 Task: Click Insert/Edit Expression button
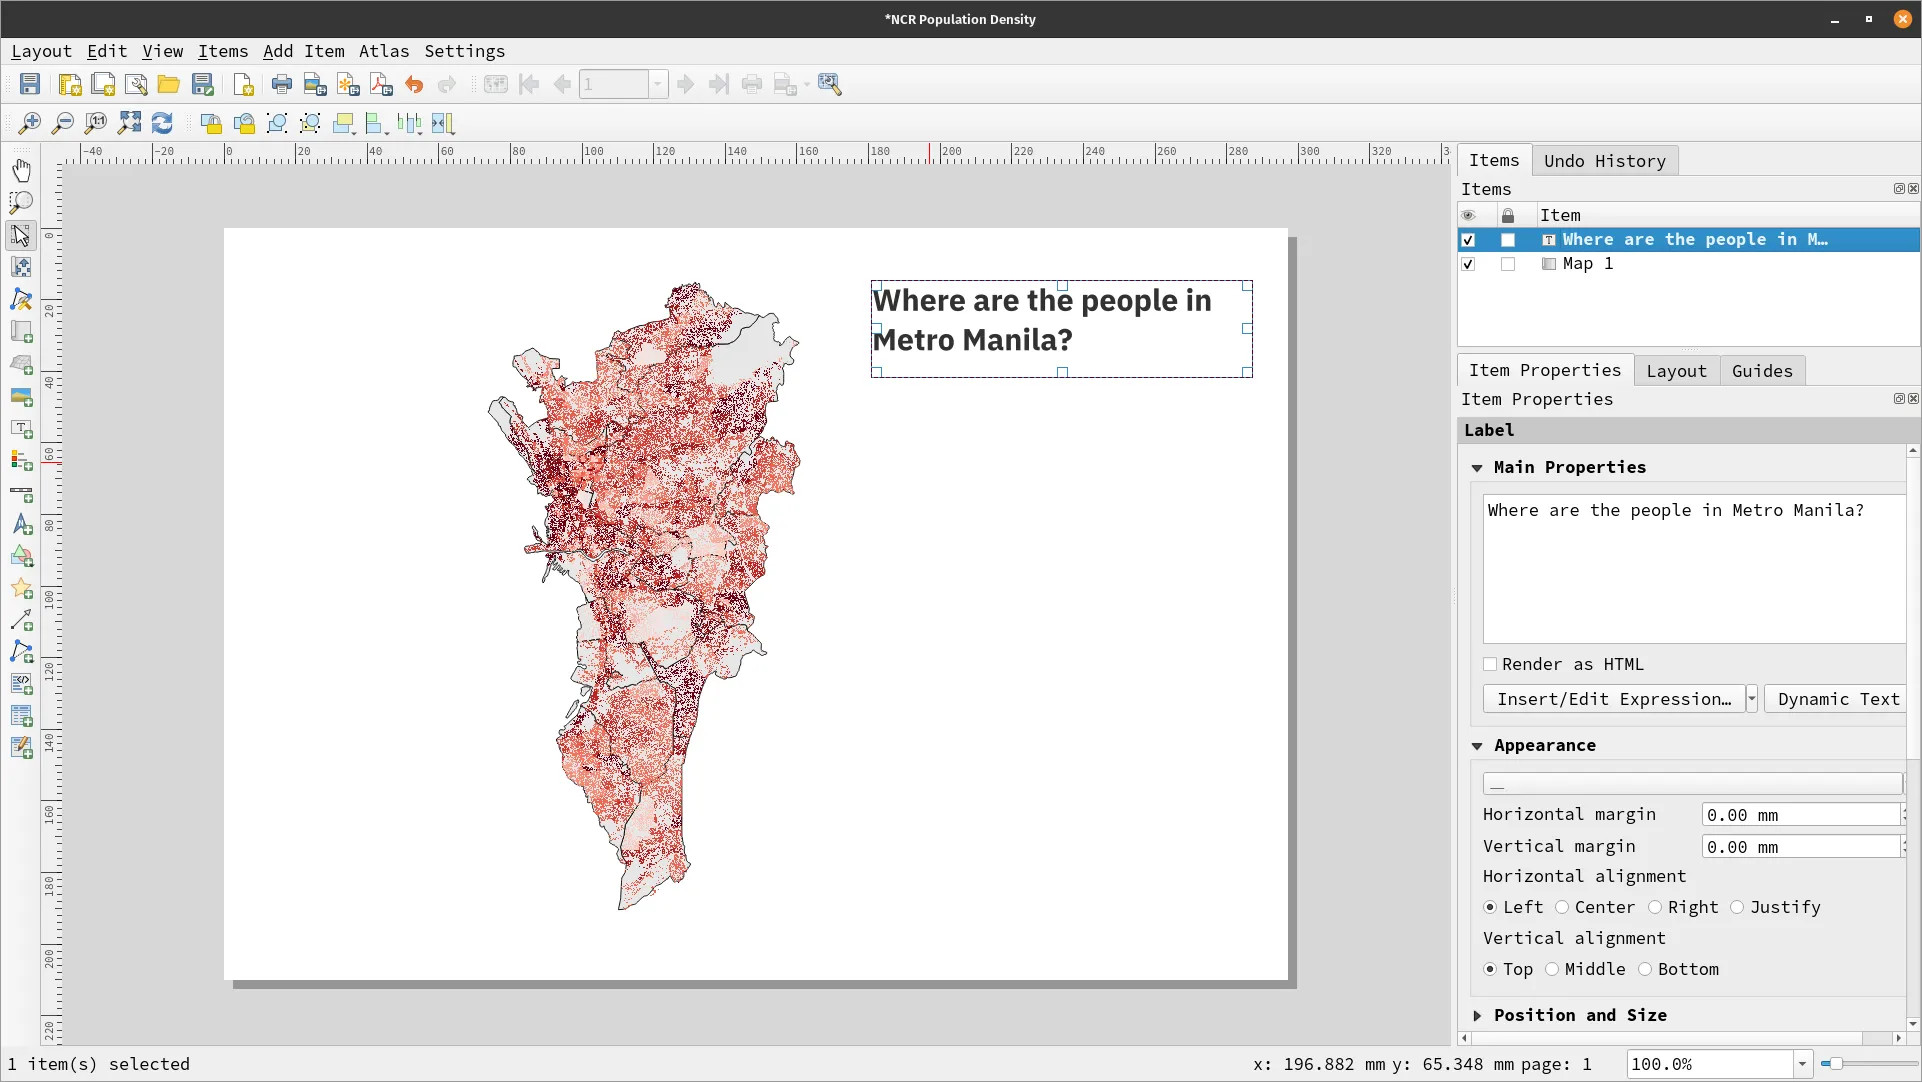pos(1613,698)
